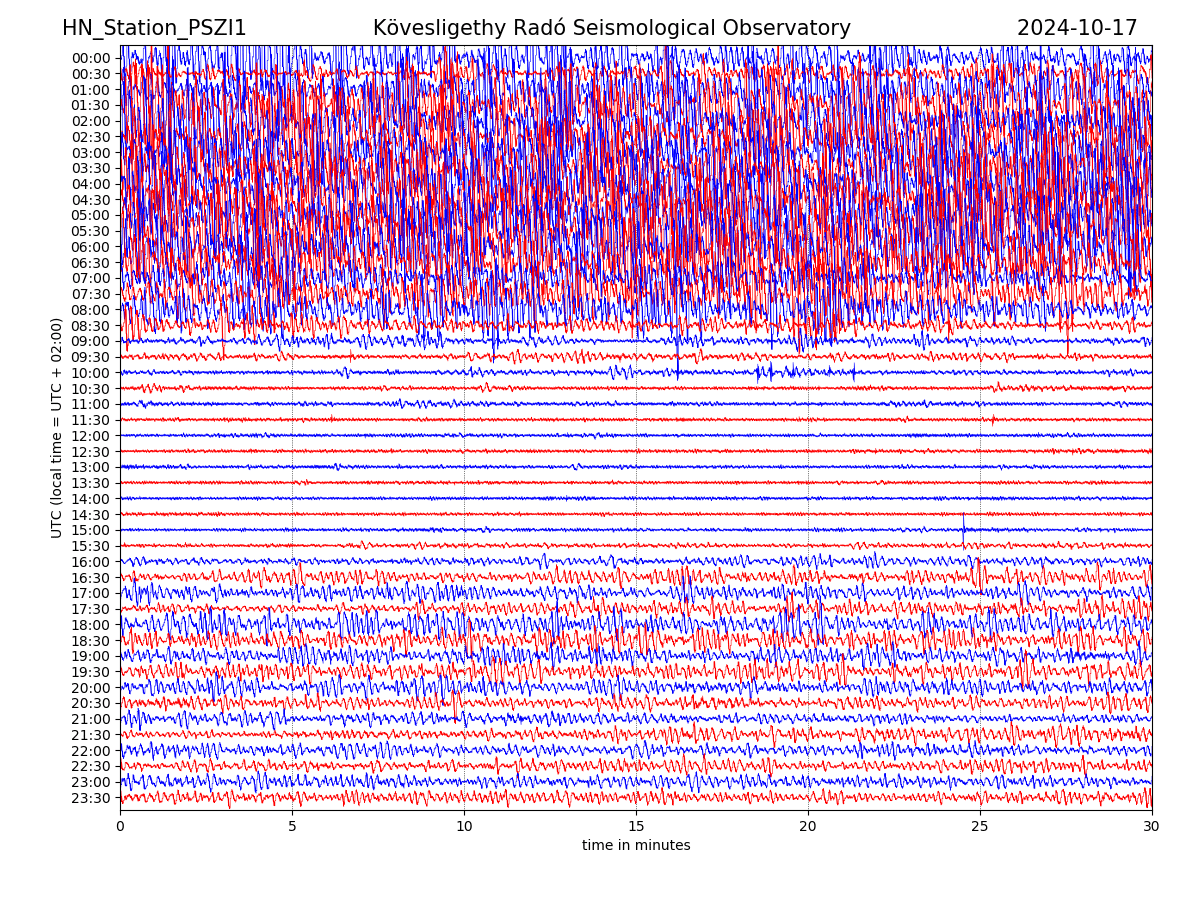This screenshot has height=900, width=1200.
Task: Select the 09:00 time row label
Action: click(x=90, y=341)
